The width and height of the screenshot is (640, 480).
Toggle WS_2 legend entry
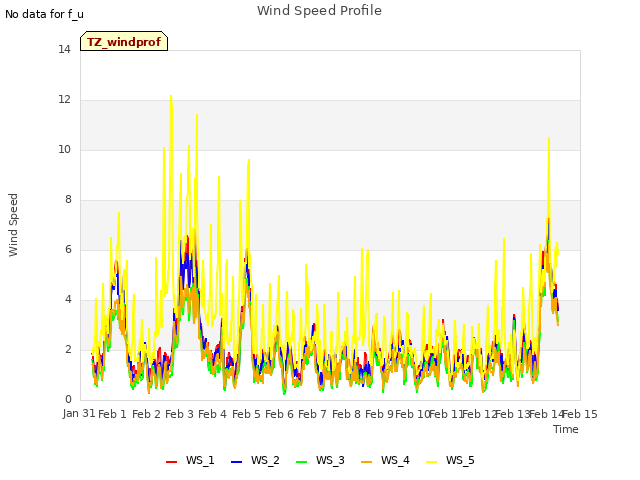255,460
